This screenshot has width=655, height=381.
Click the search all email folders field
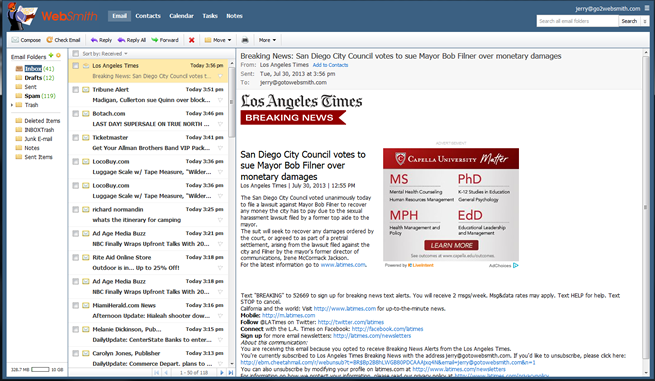(x=577, y=21)
